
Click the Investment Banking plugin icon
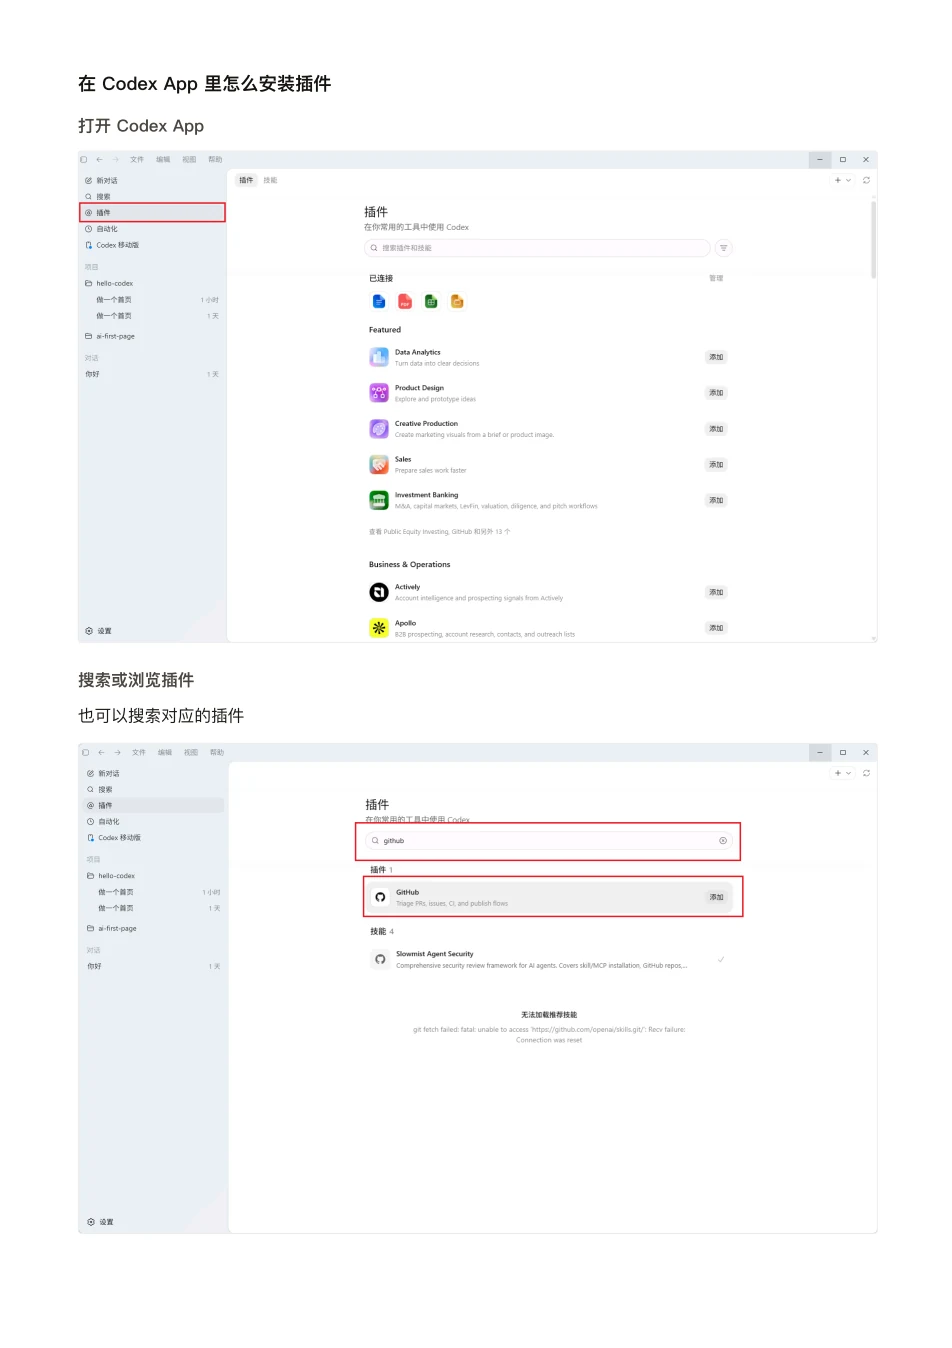click(x=379, y=500)
